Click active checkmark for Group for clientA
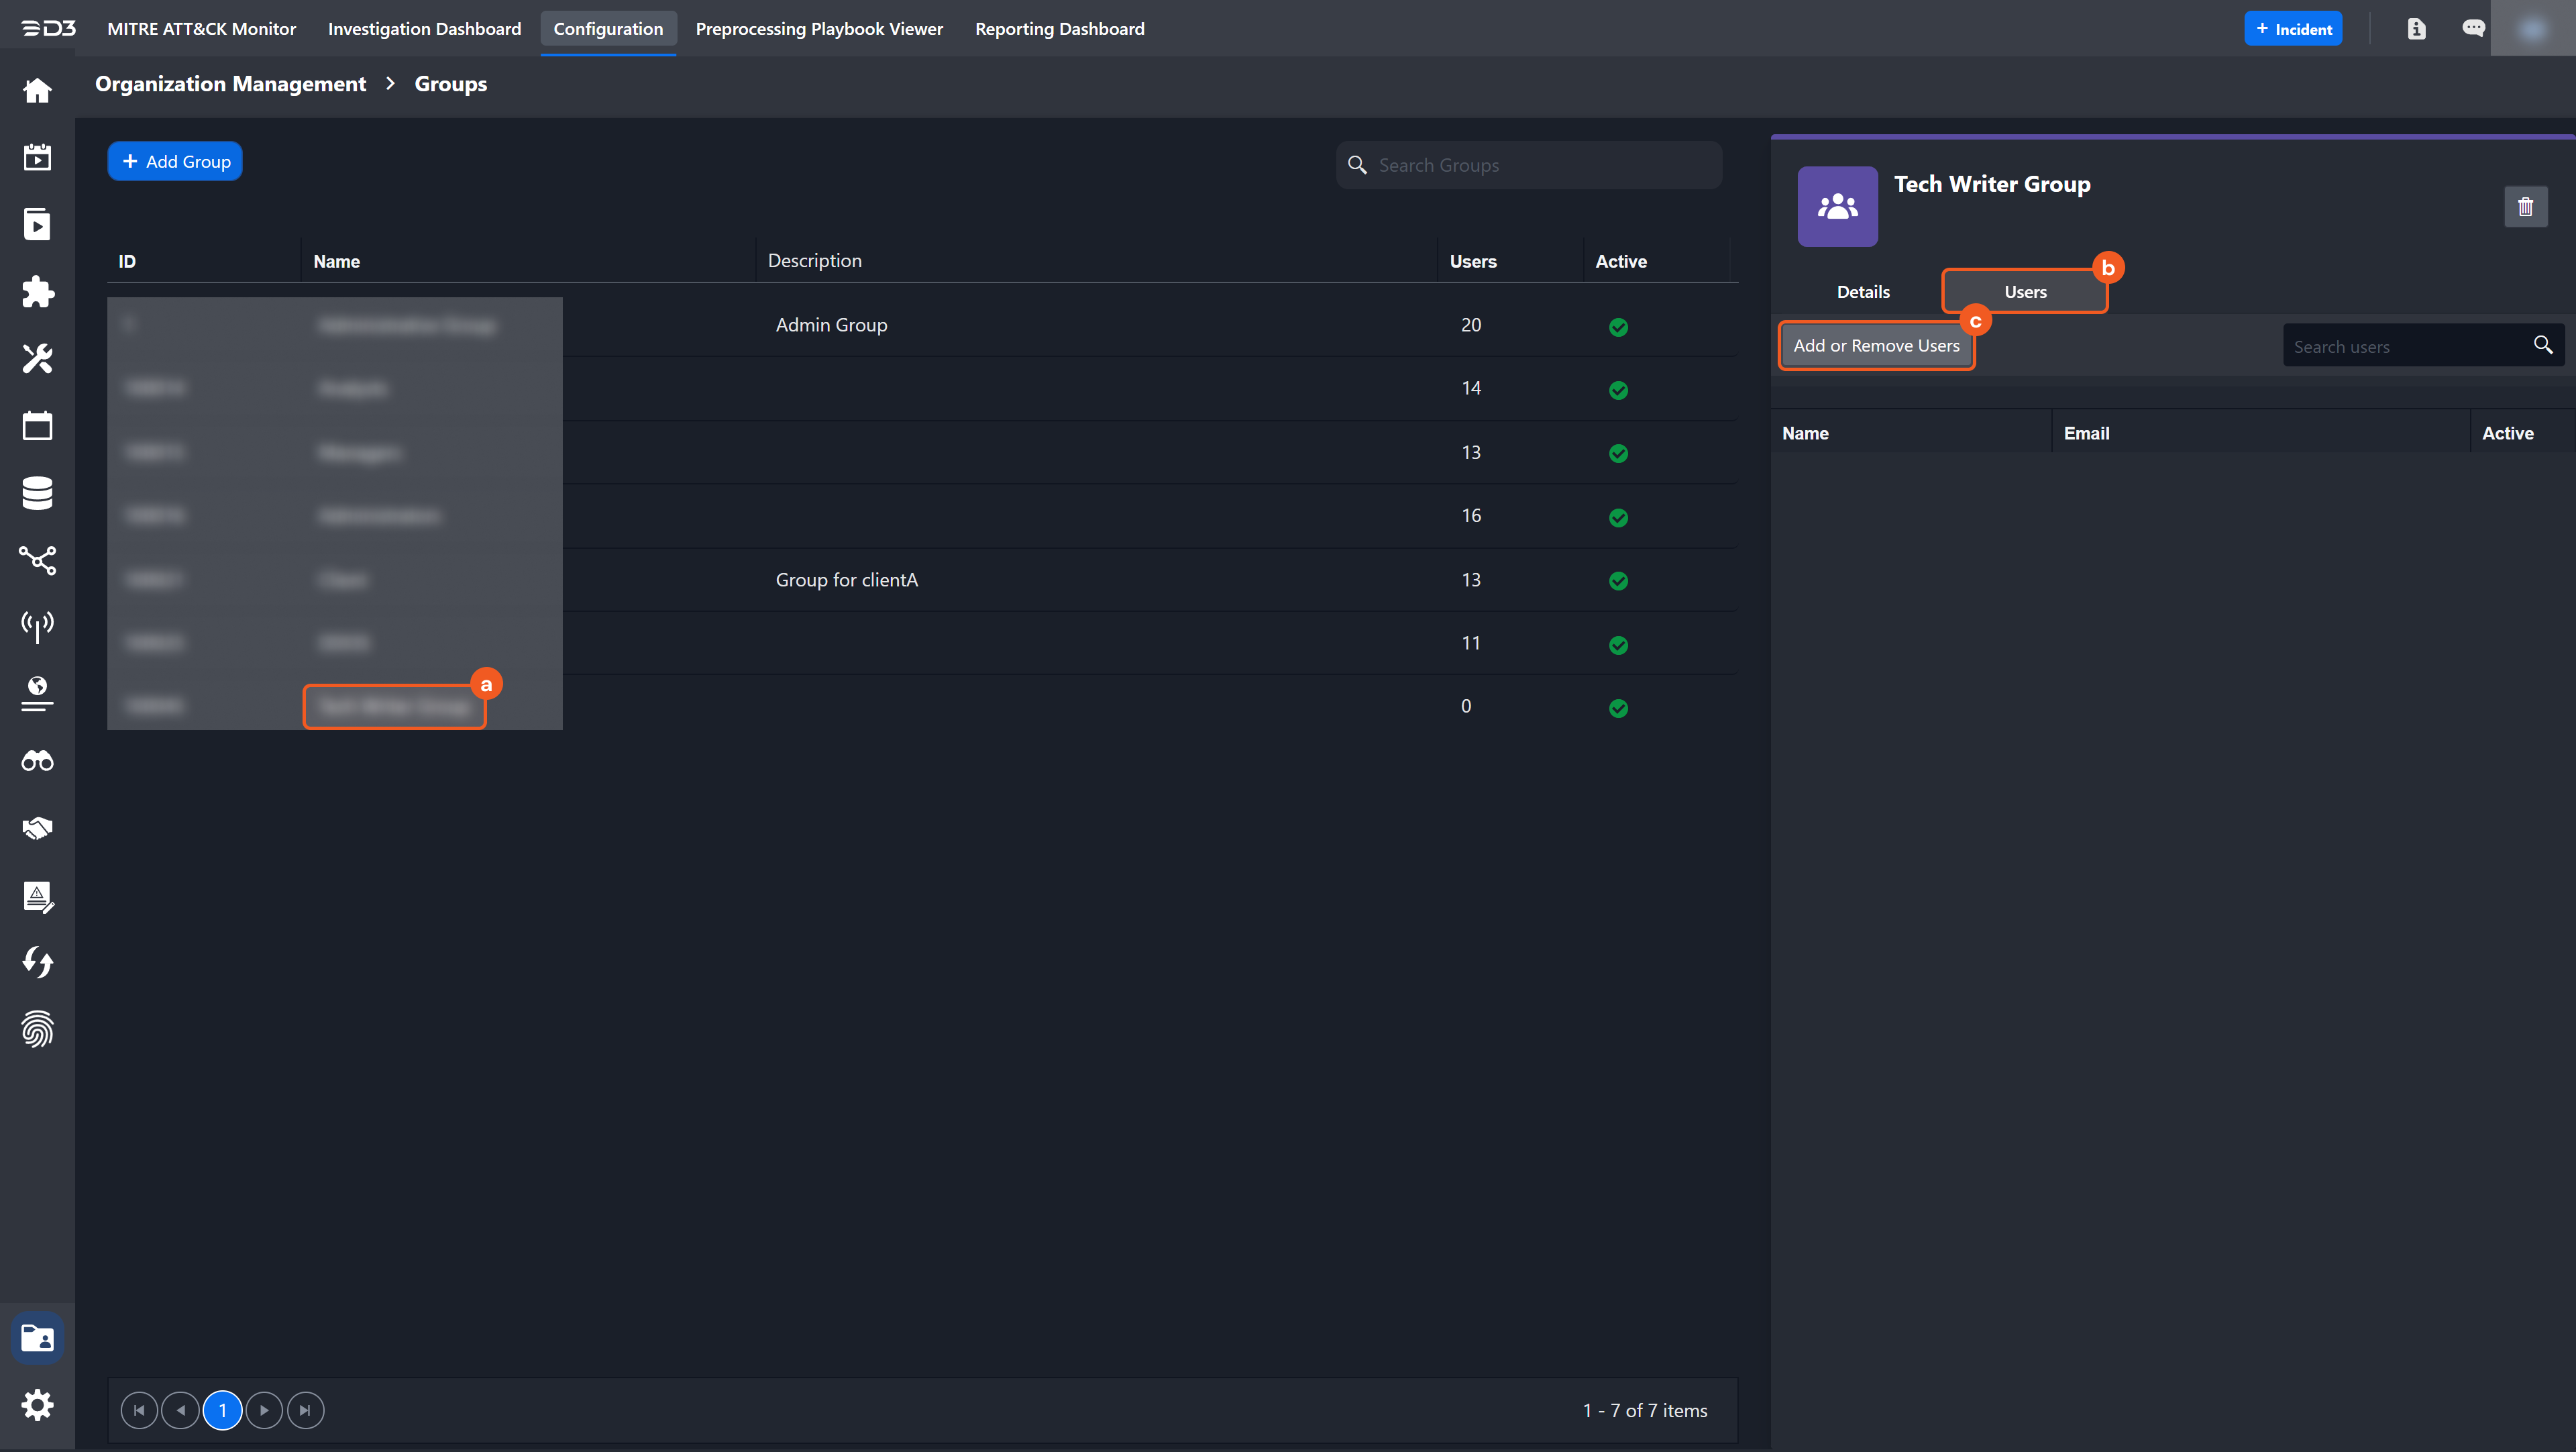Screen dimensions: 2576x1452 [x=1618, y=581]
